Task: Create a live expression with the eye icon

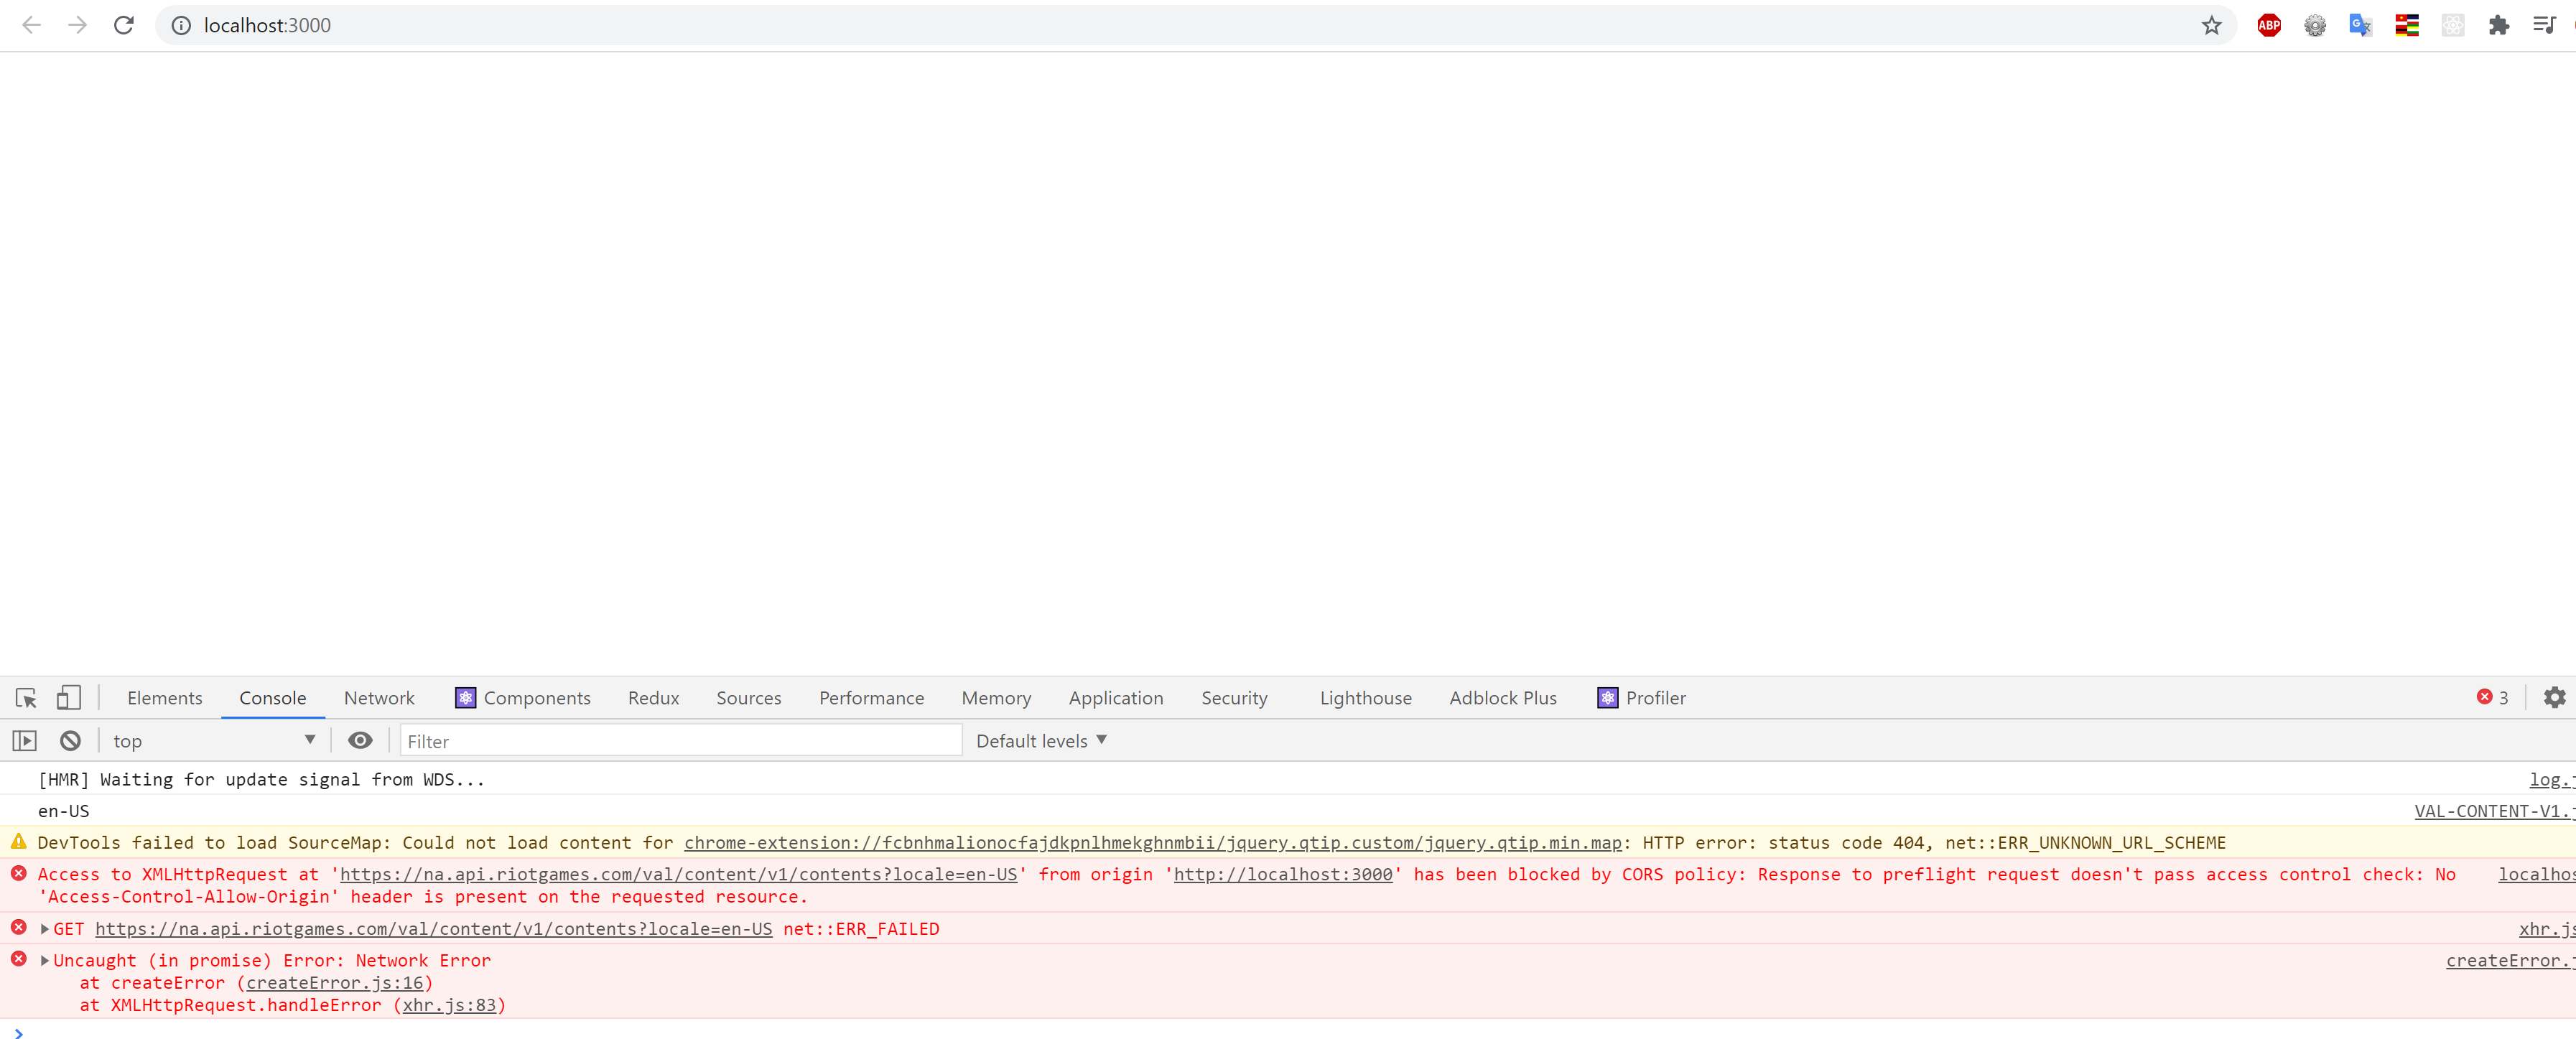Action: point(360,740)
